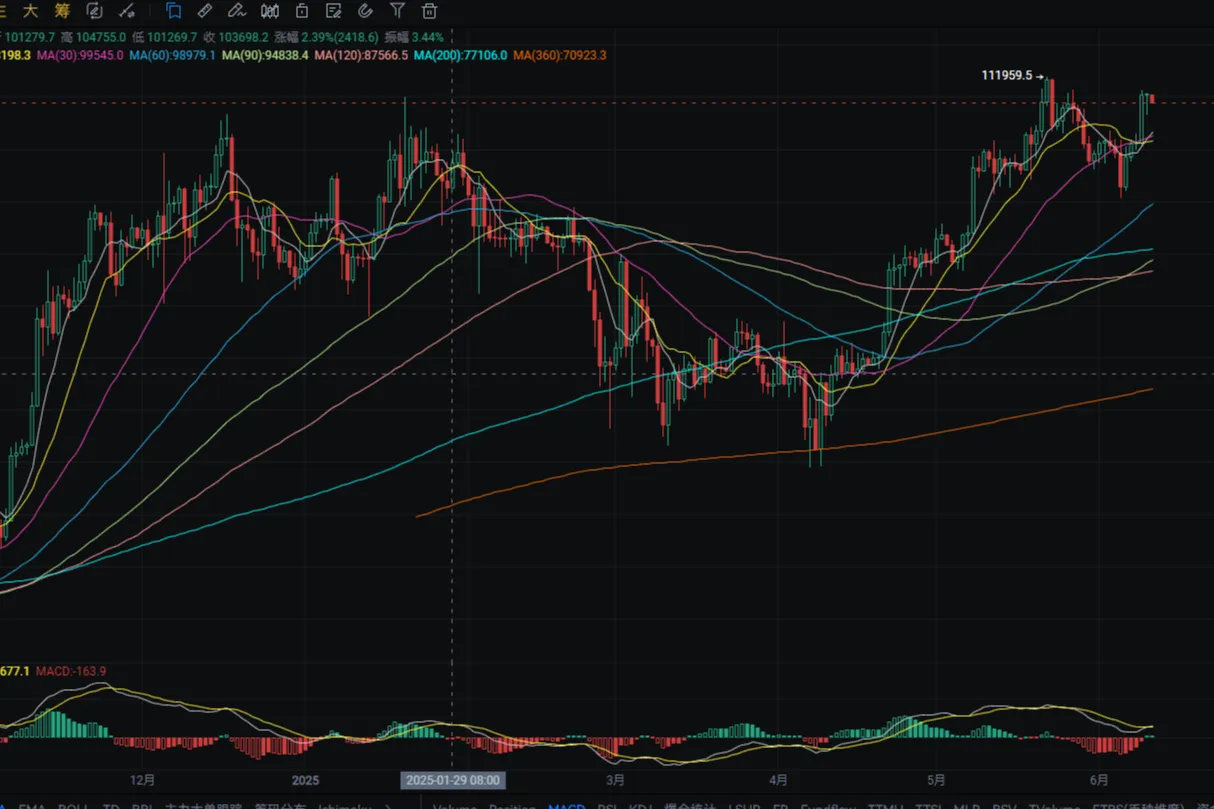Screen dimensions: 1214x809
Task: Click the copy layers icon in toolbar
Action: click(x=173, y=11)
